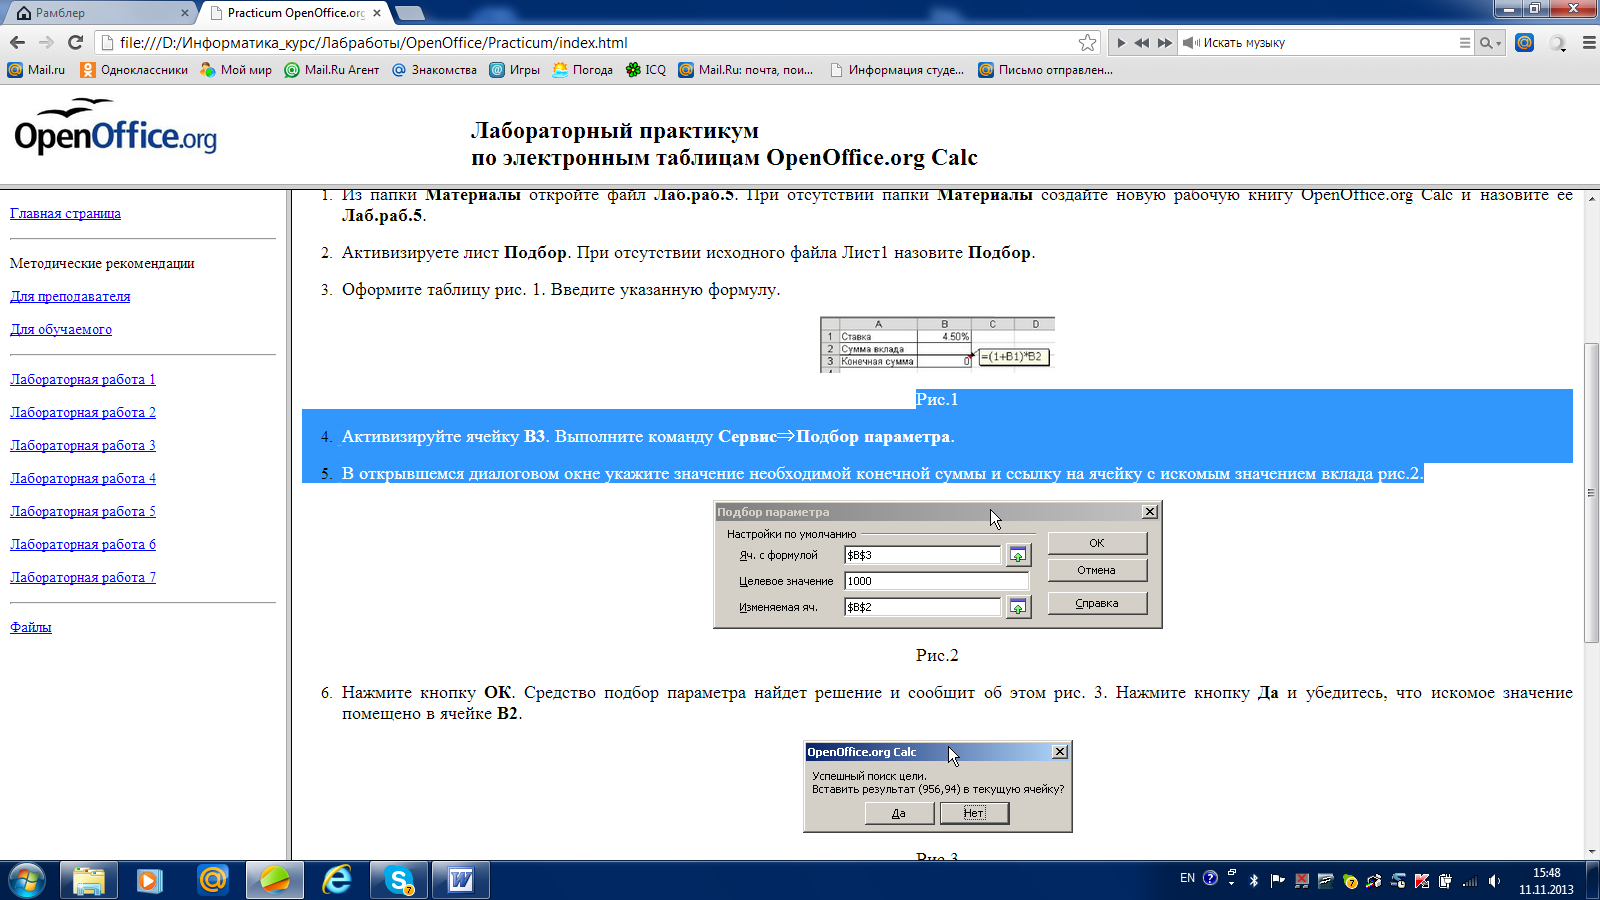Viewport: 1600px width, 900px height.
Task: Click the address bar URL field
Action: click(x=590, y=42)
